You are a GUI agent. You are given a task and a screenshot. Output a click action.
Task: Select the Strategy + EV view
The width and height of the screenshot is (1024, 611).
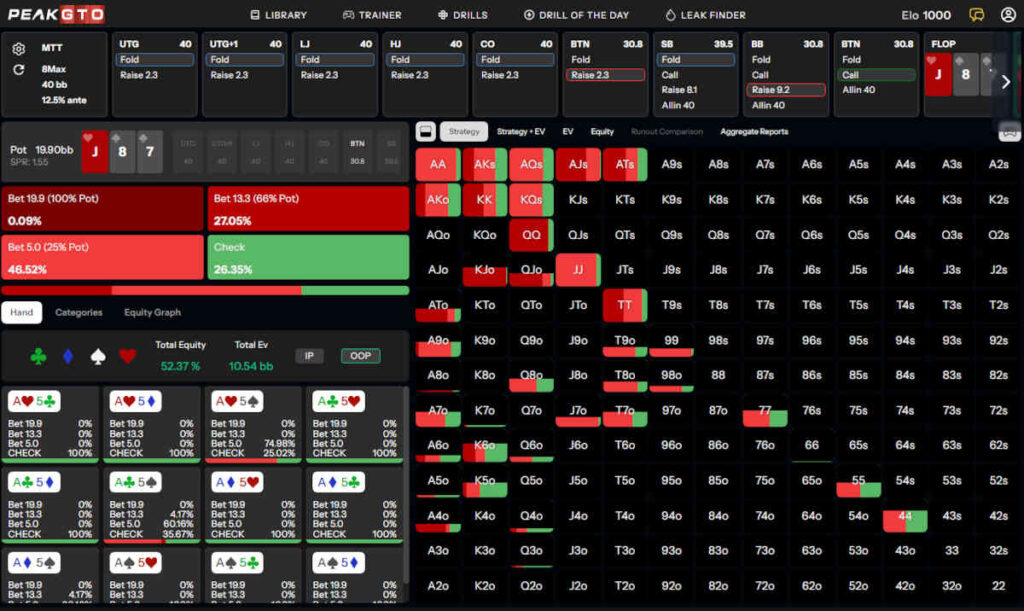click(520, 131)
